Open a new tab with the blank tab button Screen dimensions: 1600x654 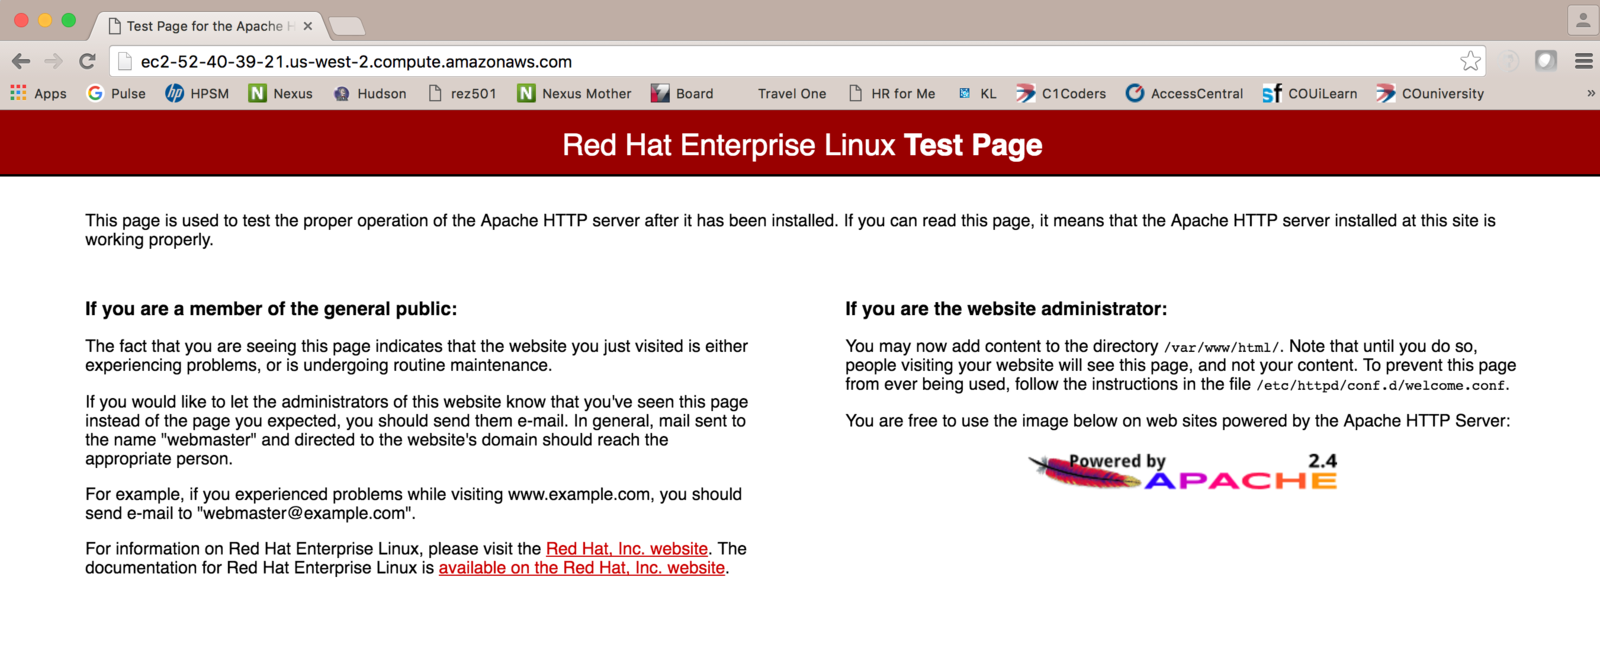coord(346,26)
